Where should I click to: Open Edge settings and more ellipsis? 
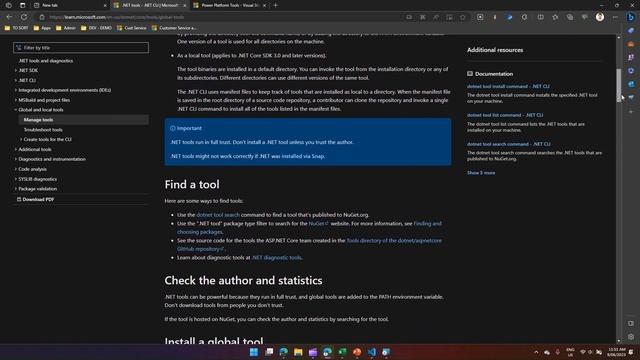click(x=615, y=17)
